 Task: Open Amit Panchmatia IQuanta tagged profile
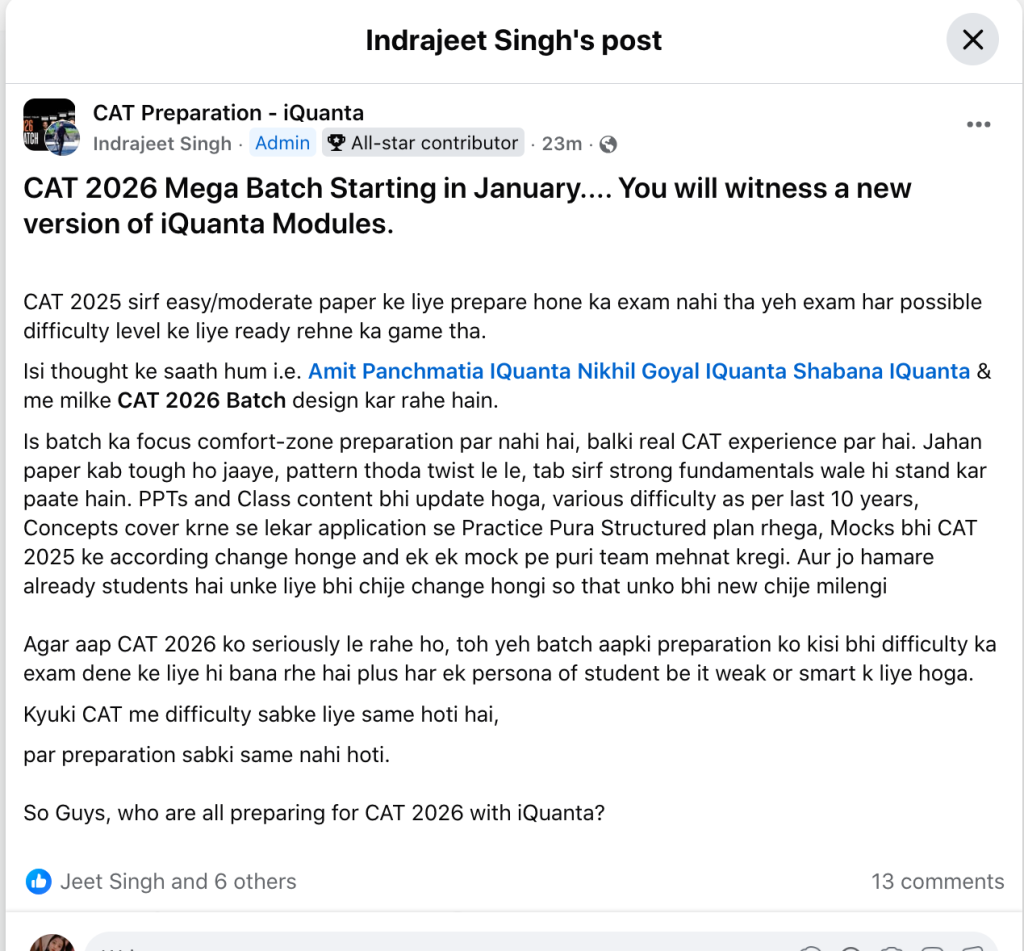click(x=440, y=372)
